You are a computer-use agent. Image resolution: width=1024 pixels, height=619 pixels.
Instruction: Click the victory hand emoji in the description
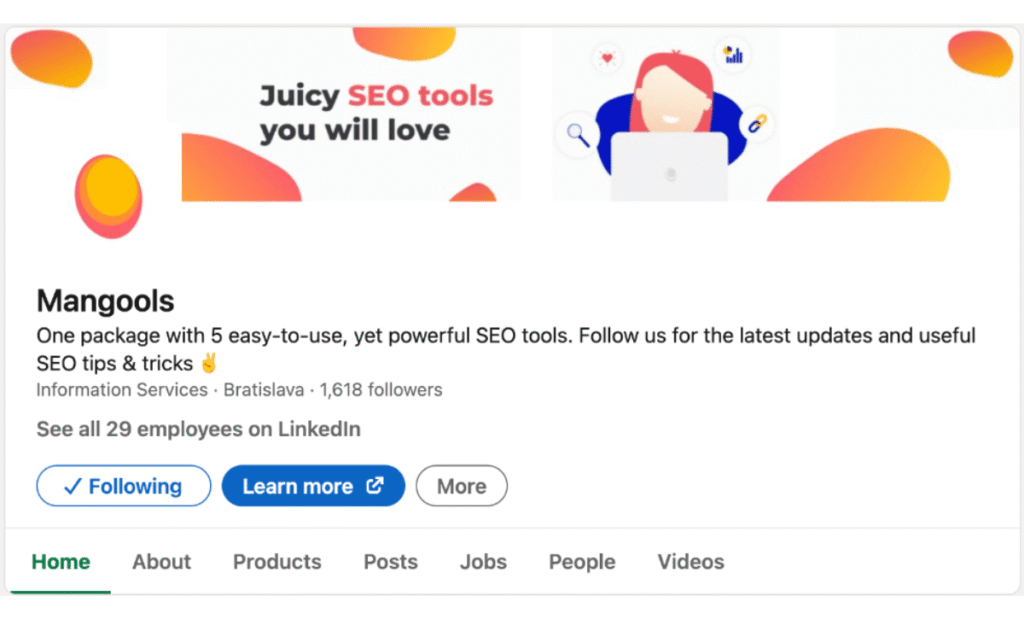pyautogui.click(x=208, y=363)
